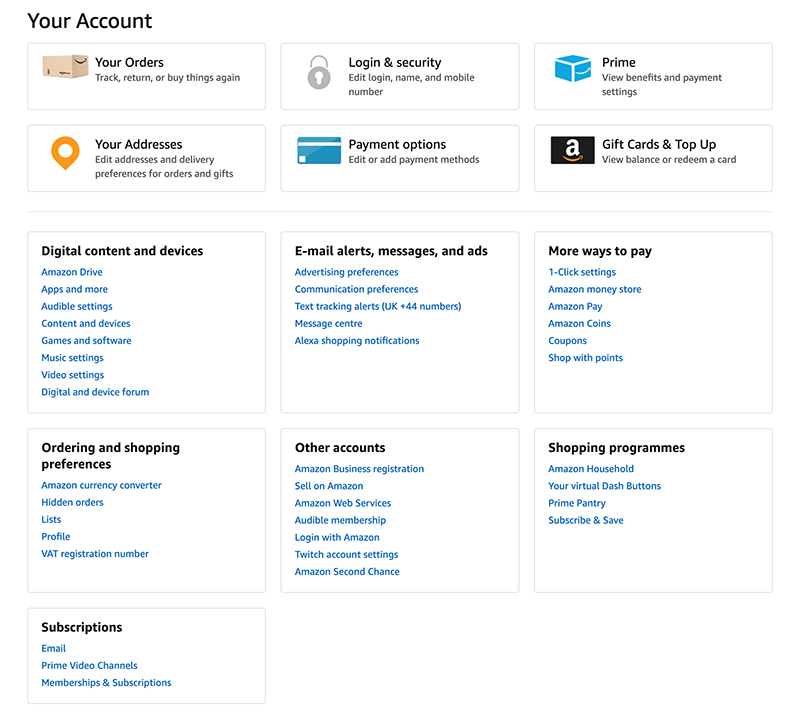Open Login with Amazon link

(337, 537)
